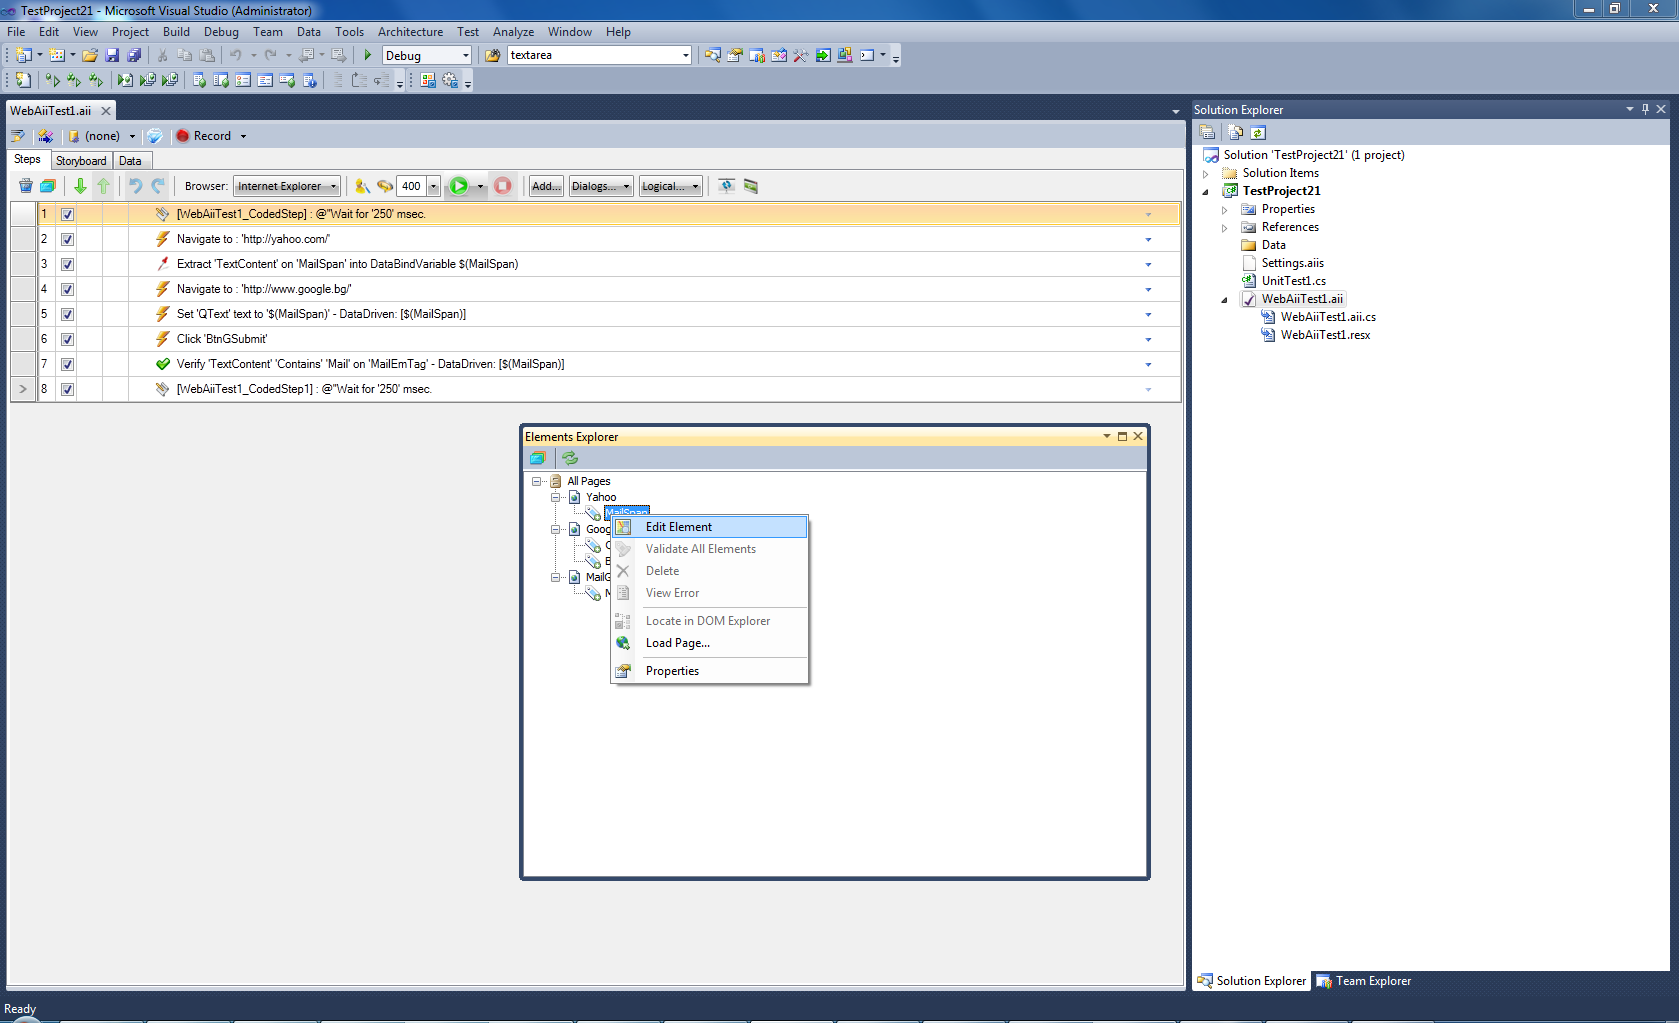Viewport: 1679px width, 1023px height.
Task: Click the Save floppy disk icon
Action: pyautogui.click(x=112, y=56)
